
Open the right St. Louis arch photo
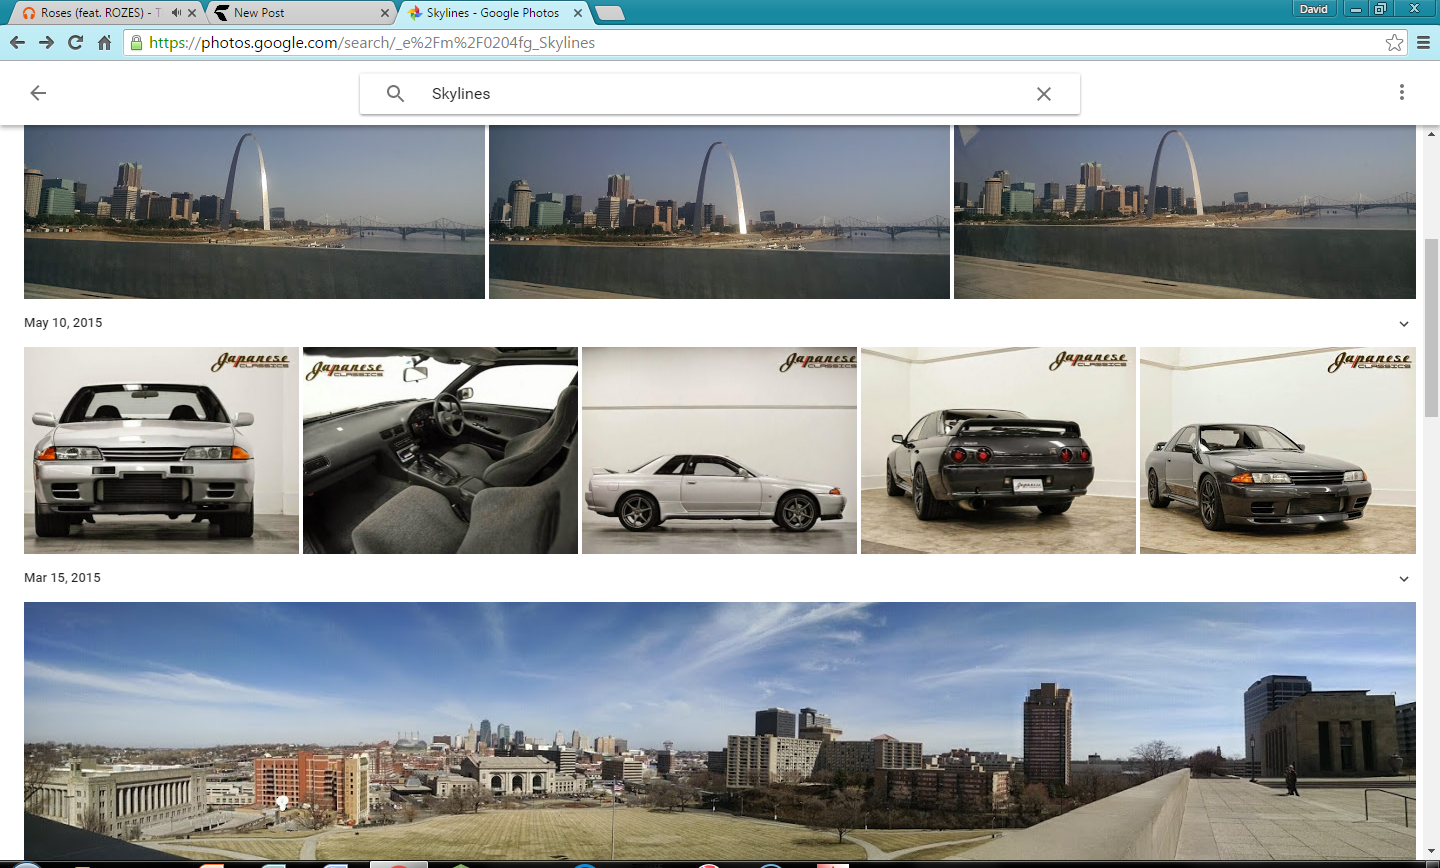1185,212
